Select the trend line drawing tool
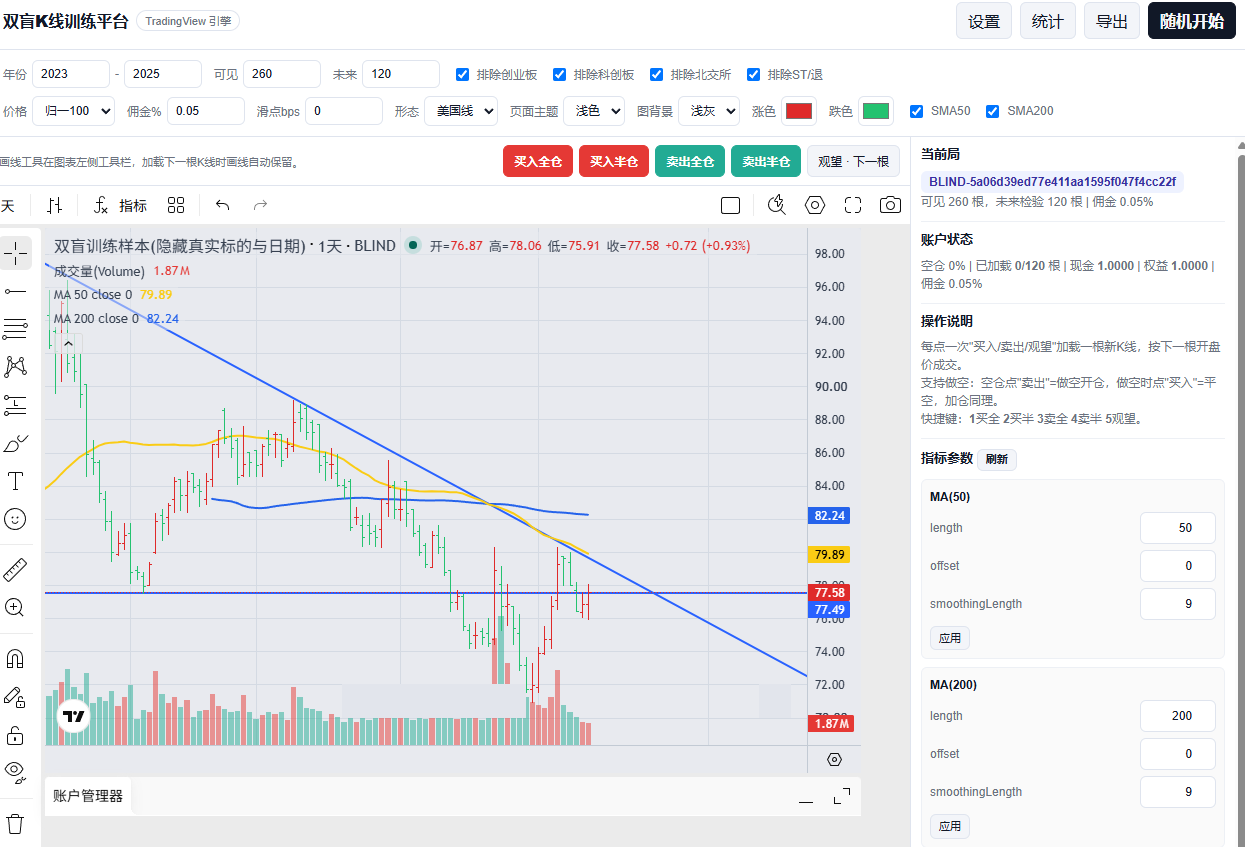1245x847 pixels. (x=15, y=291)
